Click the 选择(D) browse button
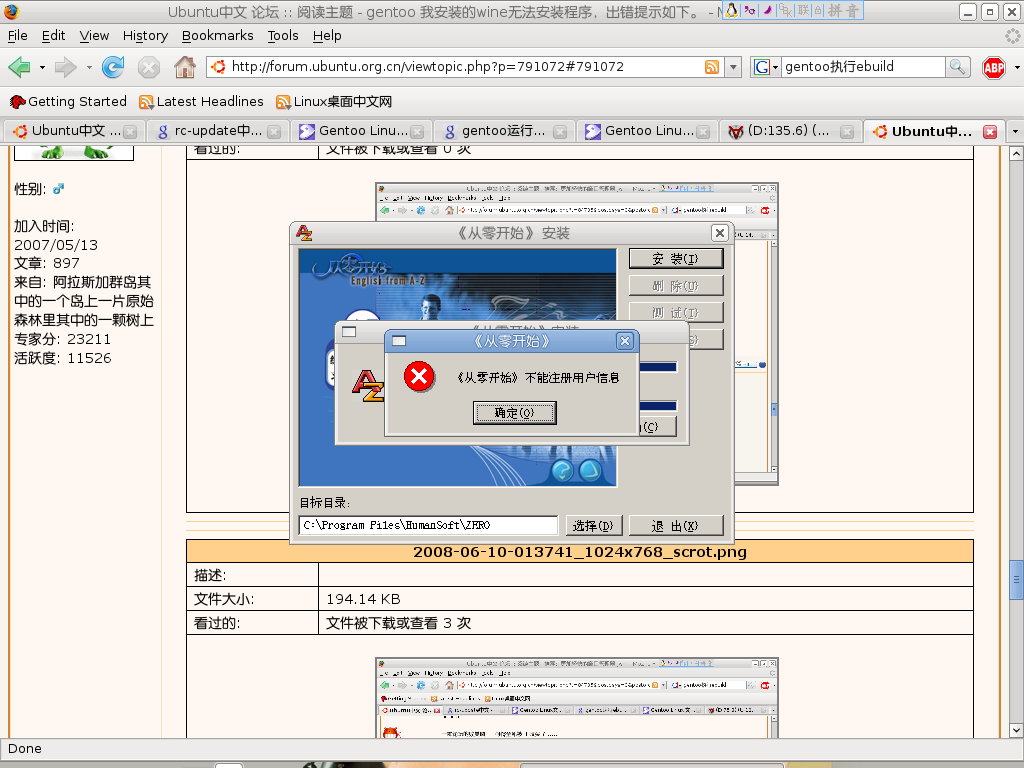This screenshot has width=1024, height=768. [593, 526]
